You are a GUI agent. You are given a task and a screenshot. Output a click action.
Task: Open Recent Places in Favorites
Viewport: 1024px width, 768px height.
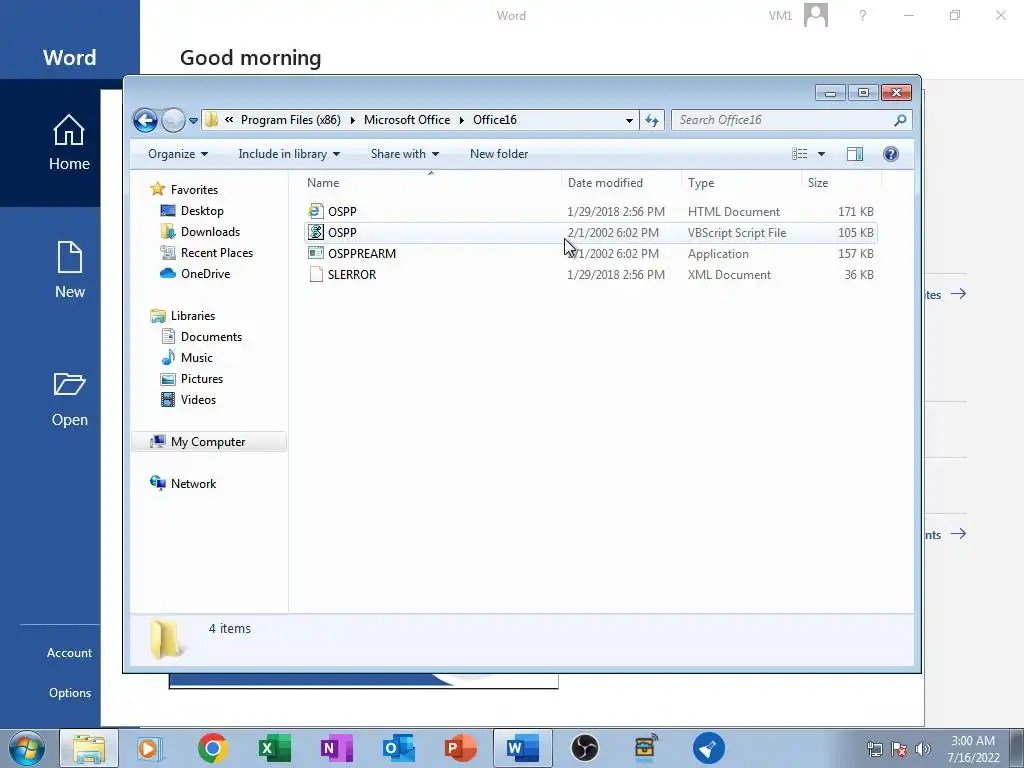[x=216, y=253]
